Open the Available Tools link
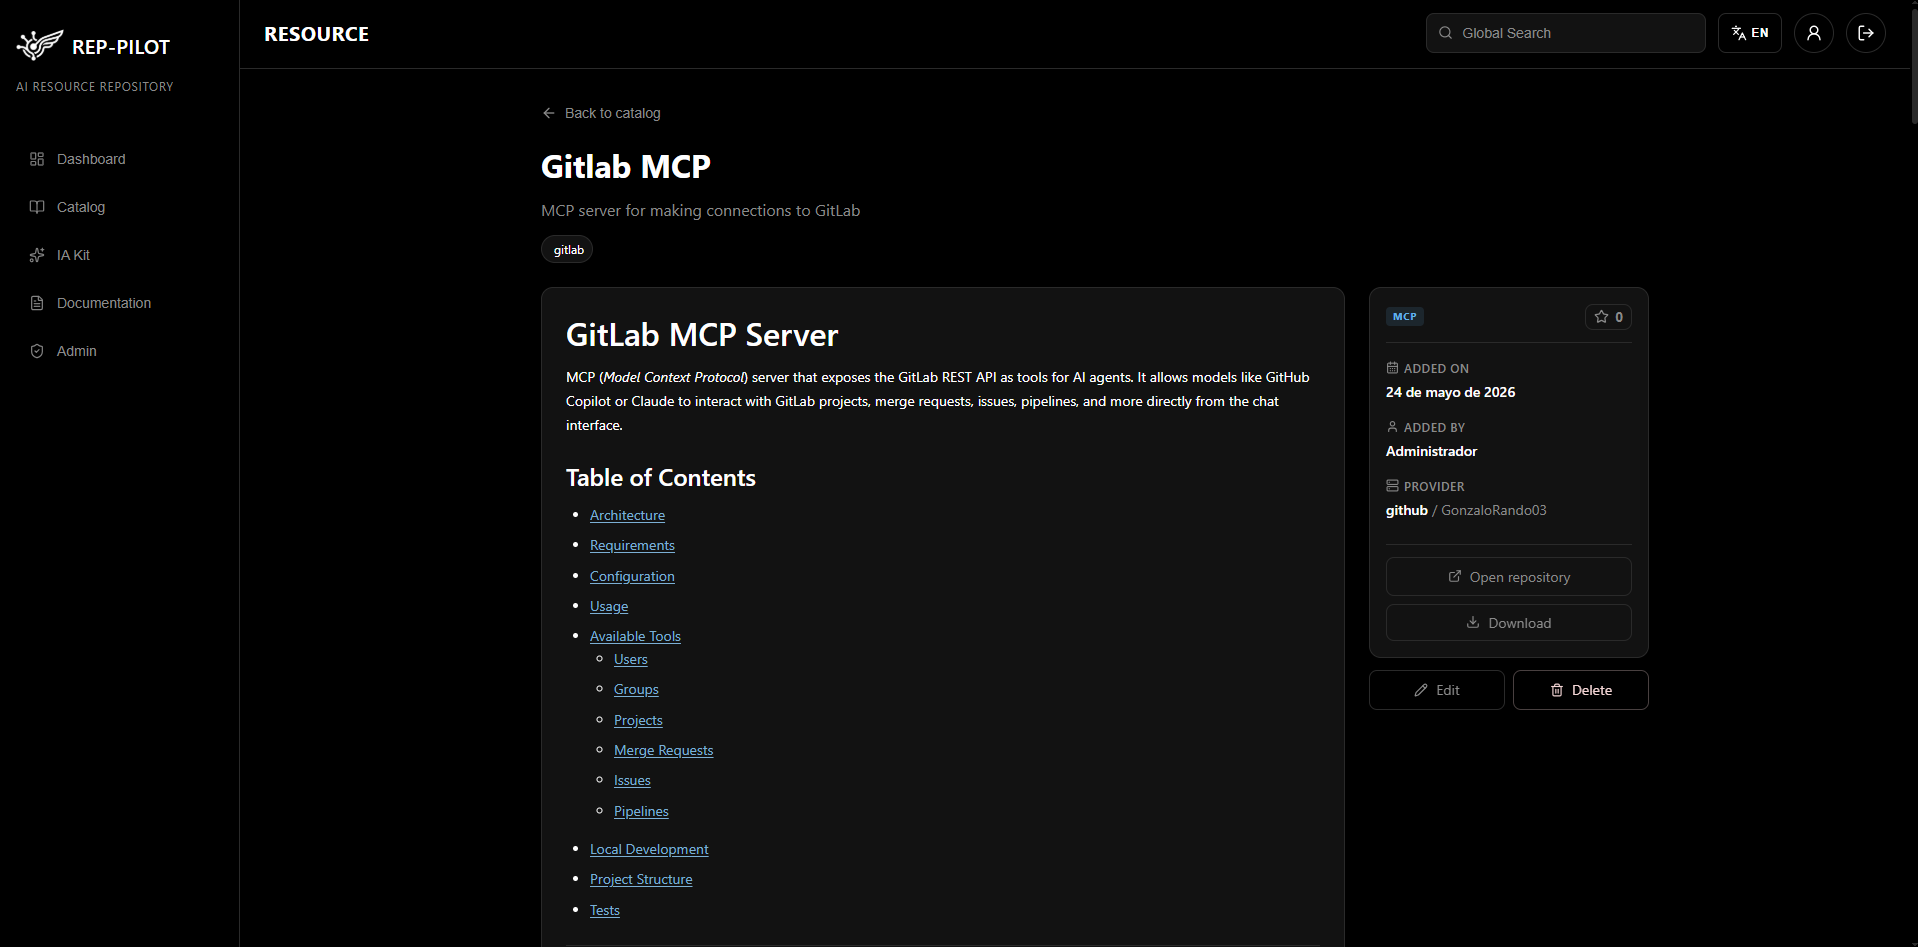 (x=635, y=636)
